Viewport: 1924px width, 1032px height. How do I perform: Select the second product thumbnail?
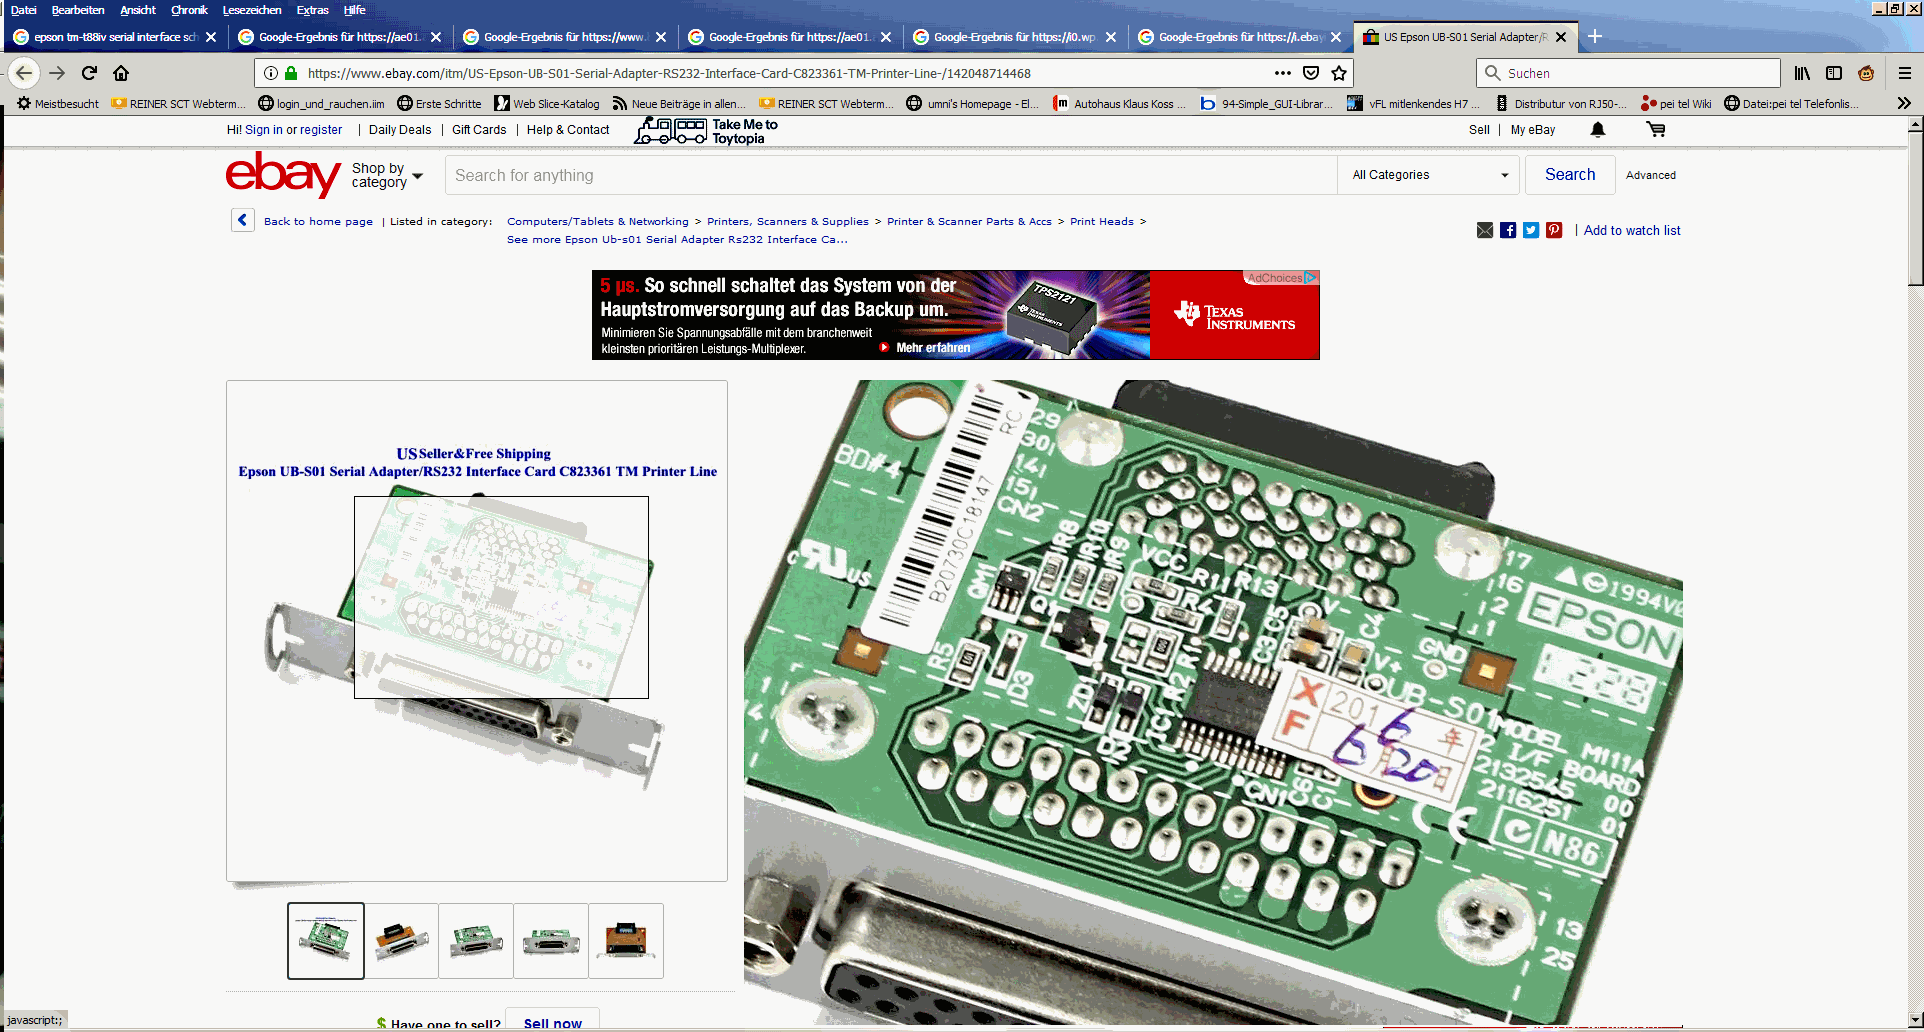(401, 941)
